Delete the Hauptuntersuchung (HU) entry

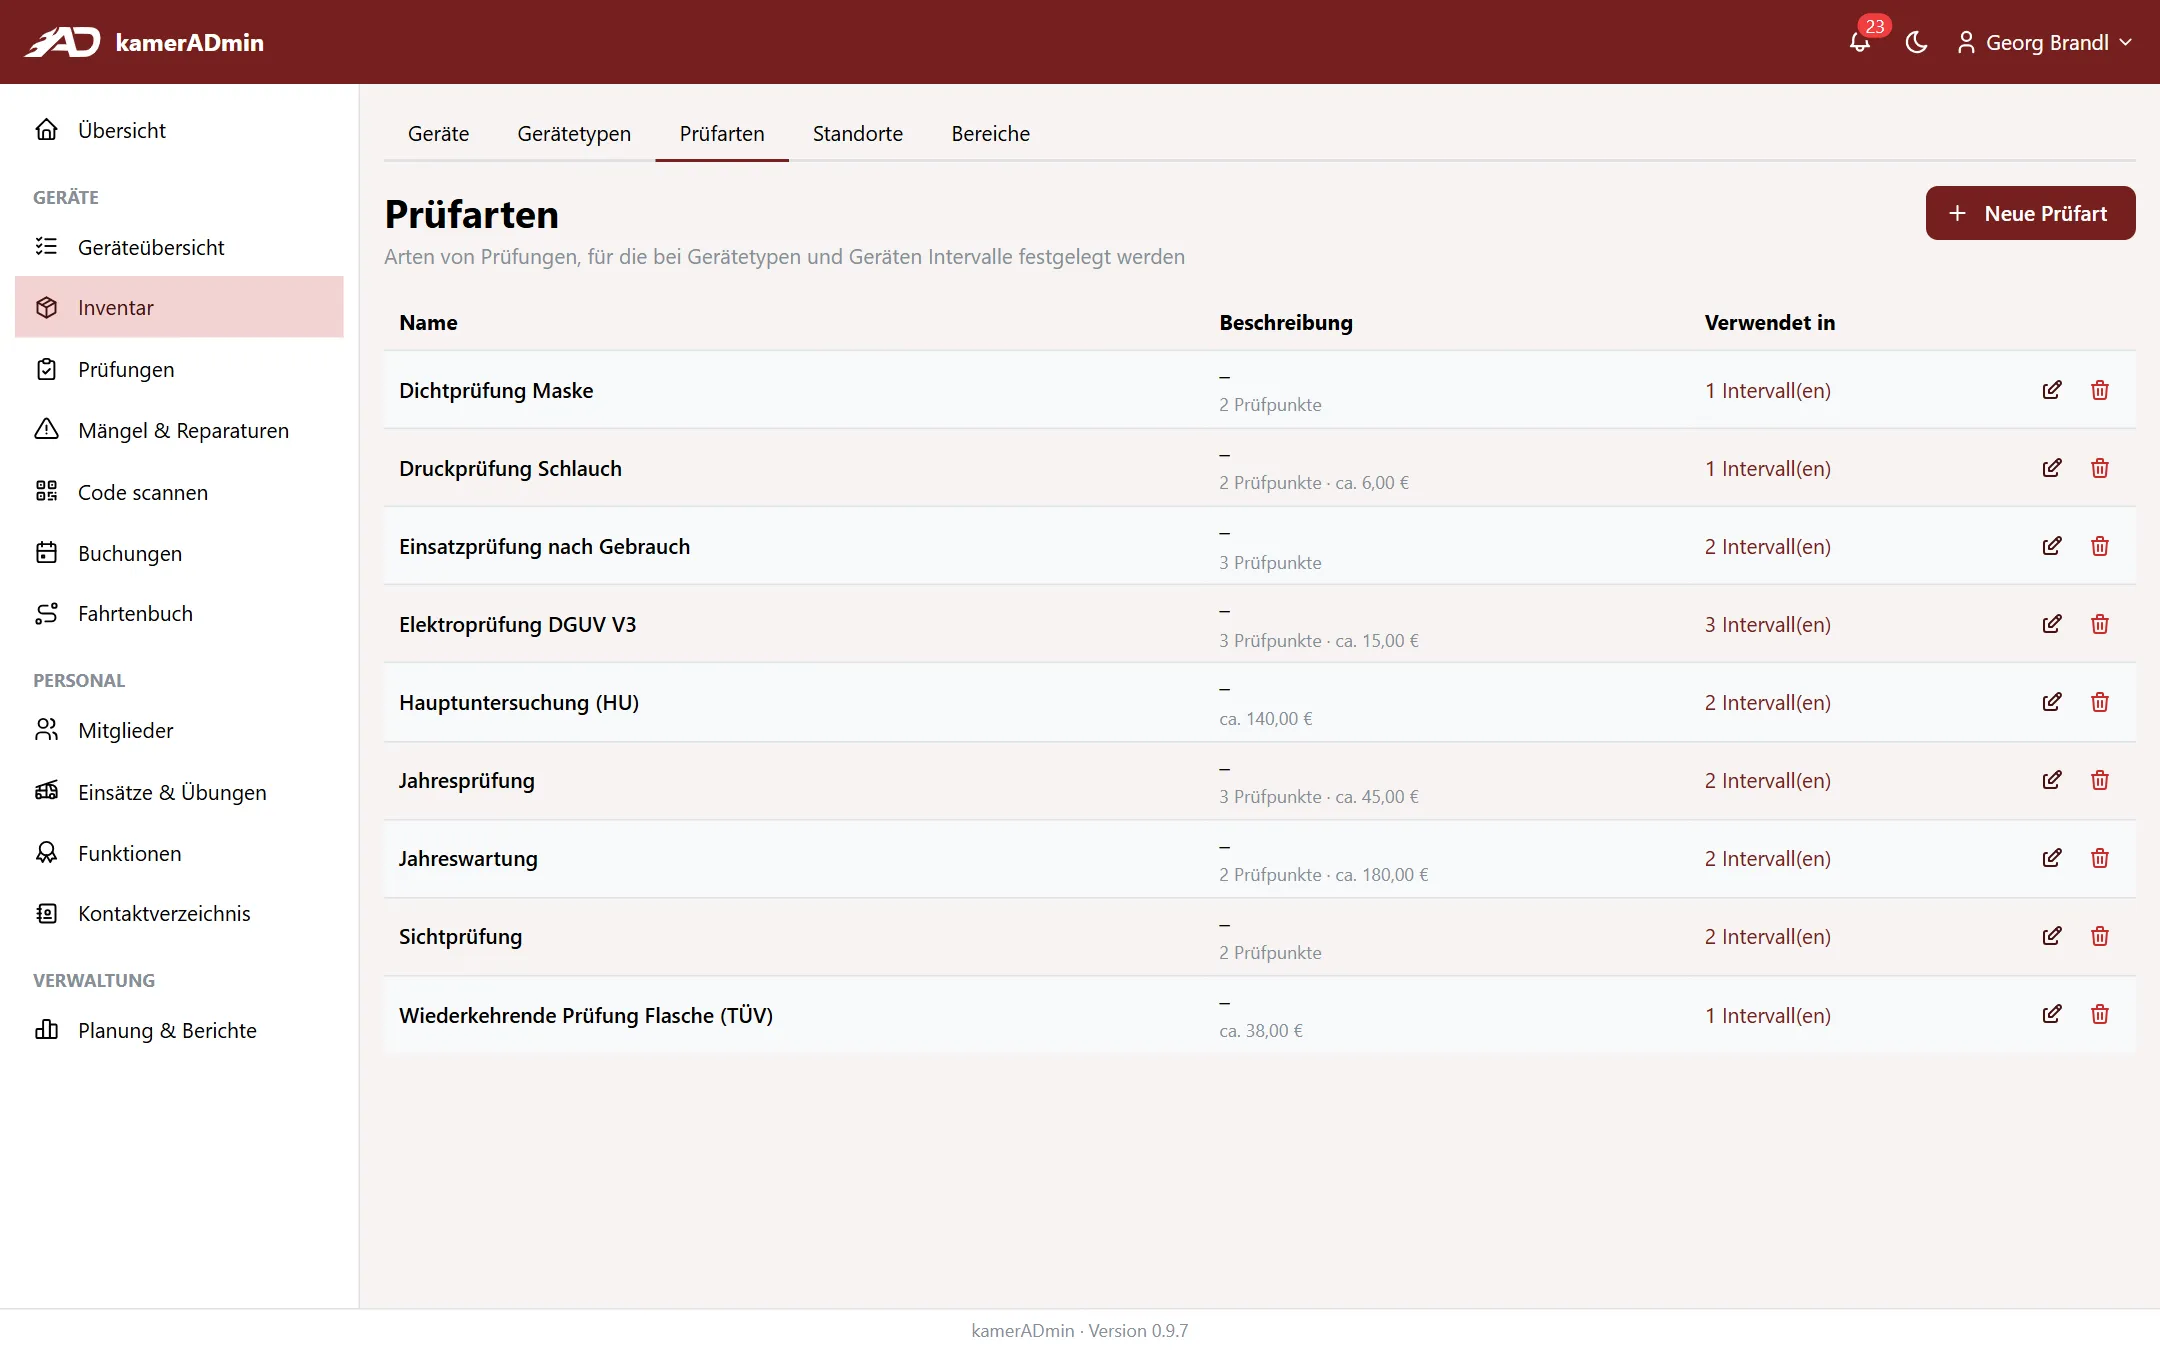point(2100,702)
